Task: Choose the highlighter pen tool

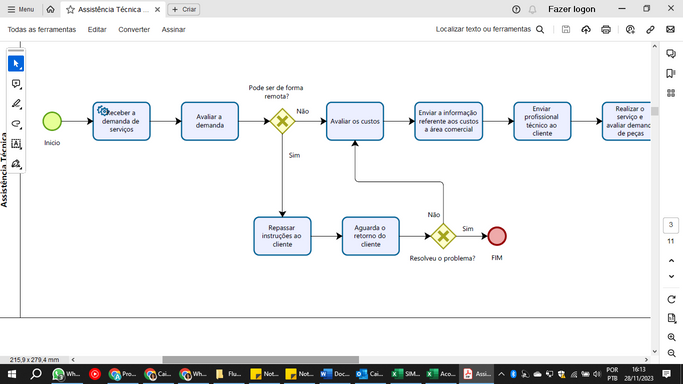Action: 16,104
